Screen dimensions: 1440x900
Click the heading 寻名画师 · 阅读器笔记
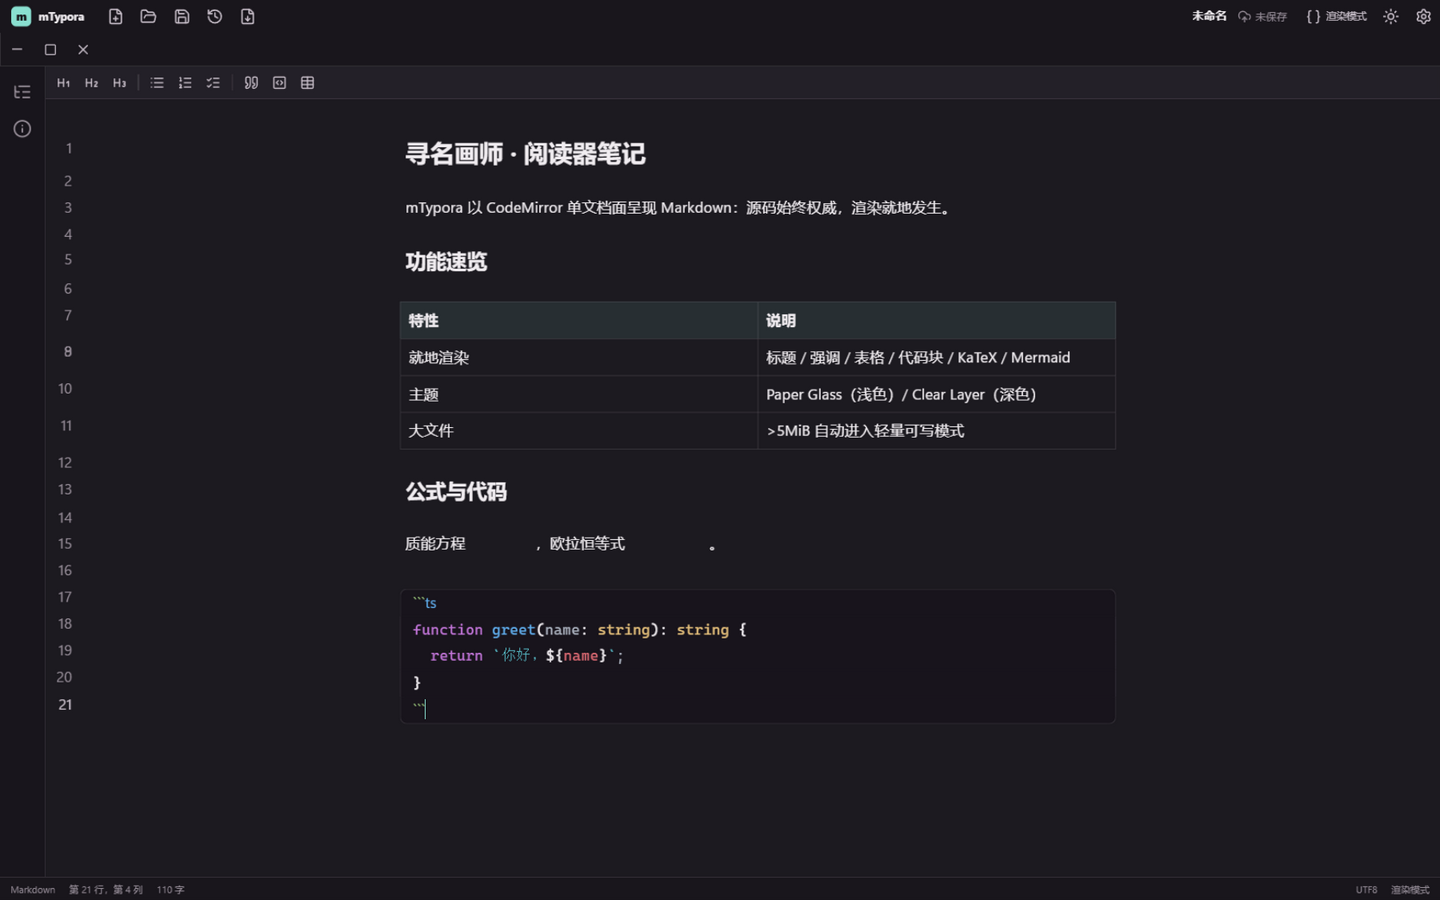[x=525, y=154]
